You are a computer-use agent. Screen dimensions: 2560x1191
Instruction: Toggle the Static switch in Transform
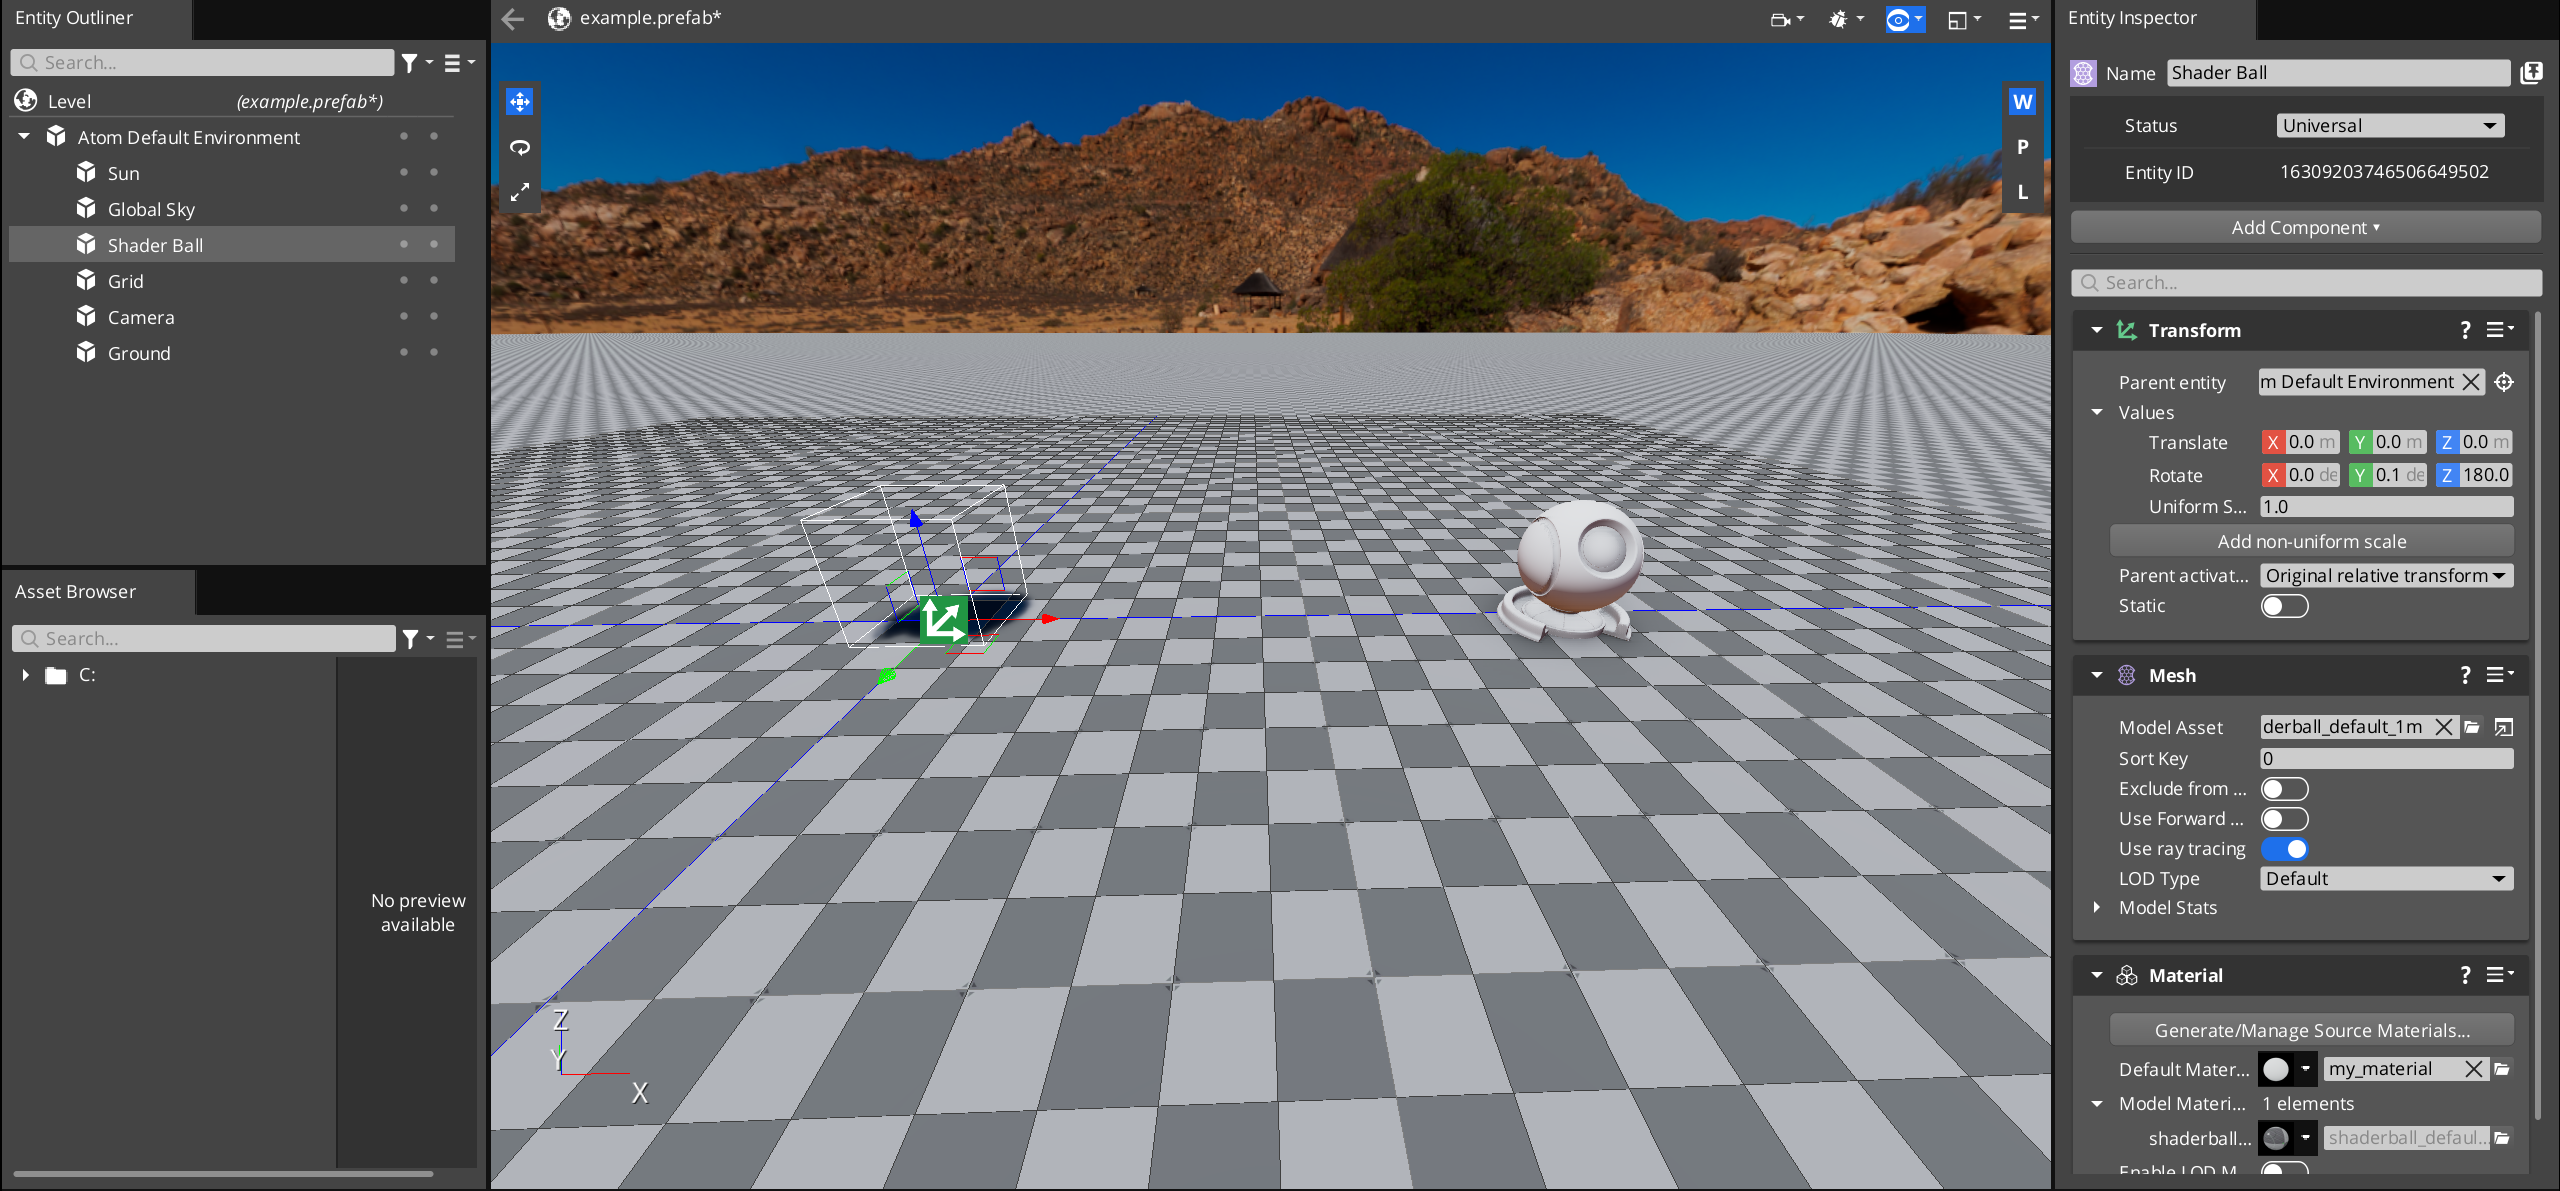pos(2284,606)
